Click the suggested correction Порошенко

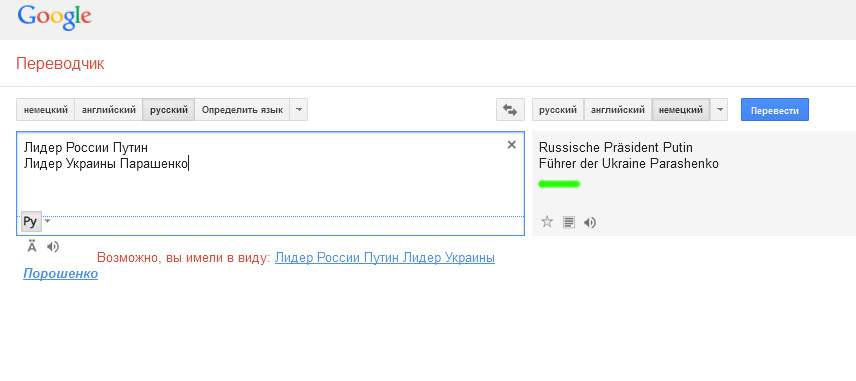(x=61, y=274)
